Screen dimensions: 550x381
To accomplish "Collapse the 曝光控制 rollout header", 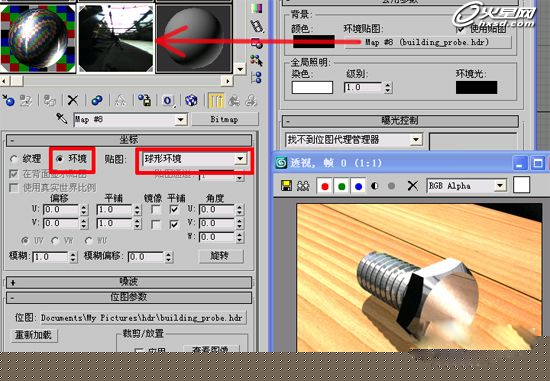I will [400, 121].
